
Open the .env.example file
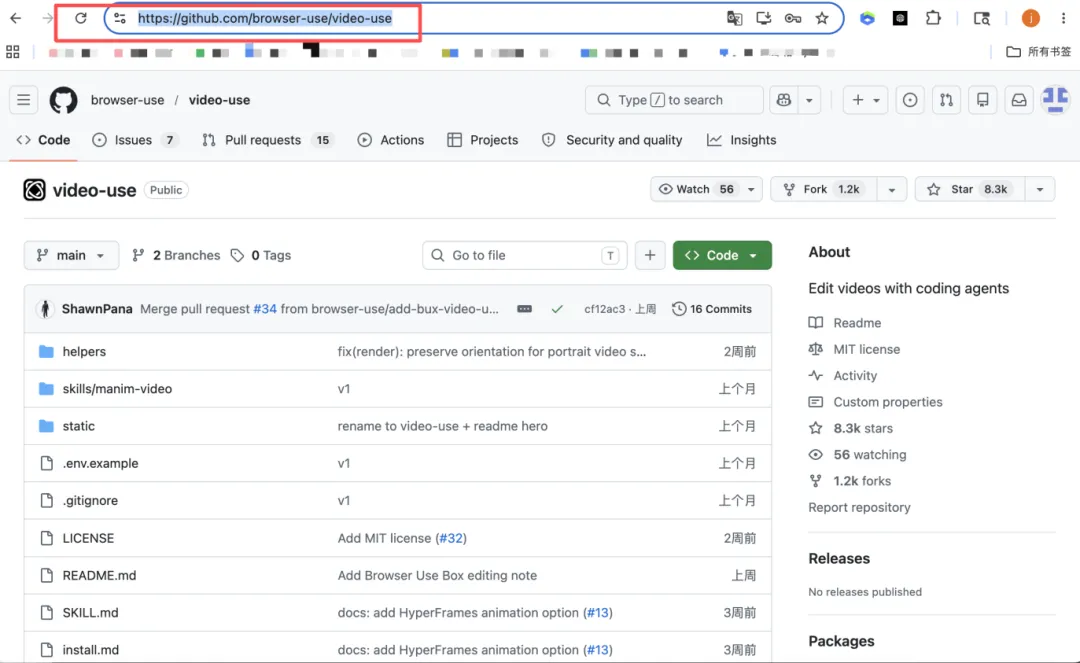[101, 463]
